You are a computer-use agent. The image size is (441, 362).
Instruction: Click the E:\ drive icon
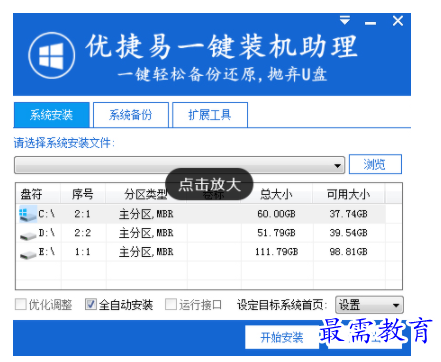click(x=28, y=255)
